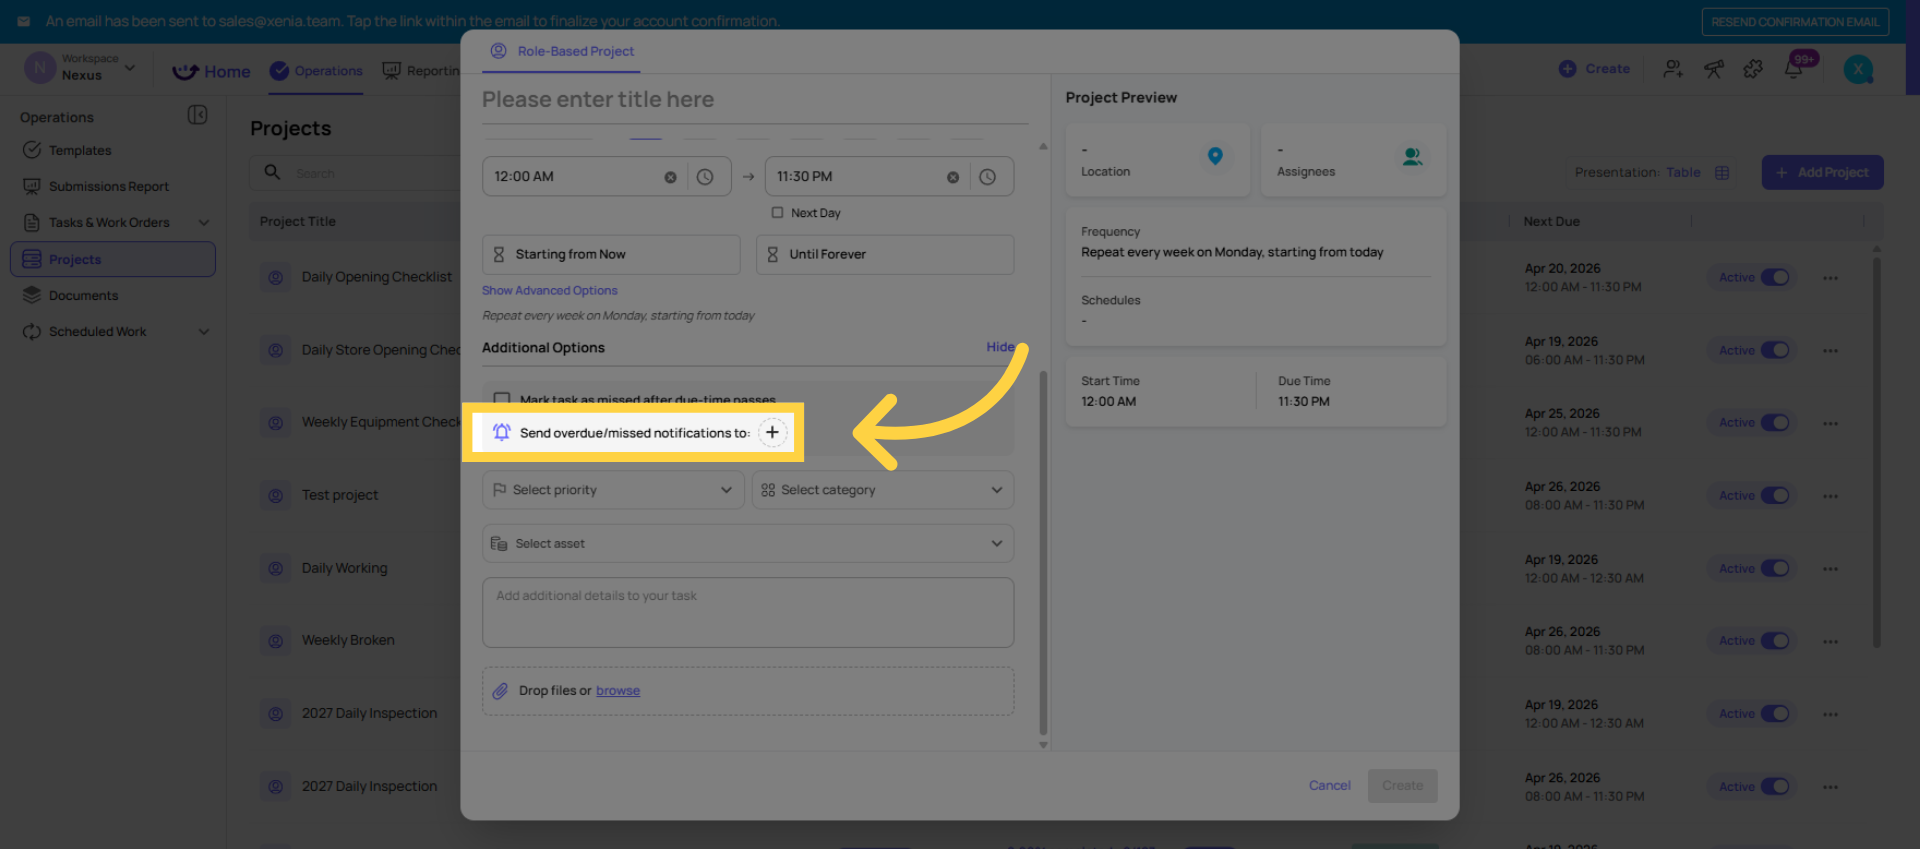Open Reporting in top navigation

[x=421, y=71]
